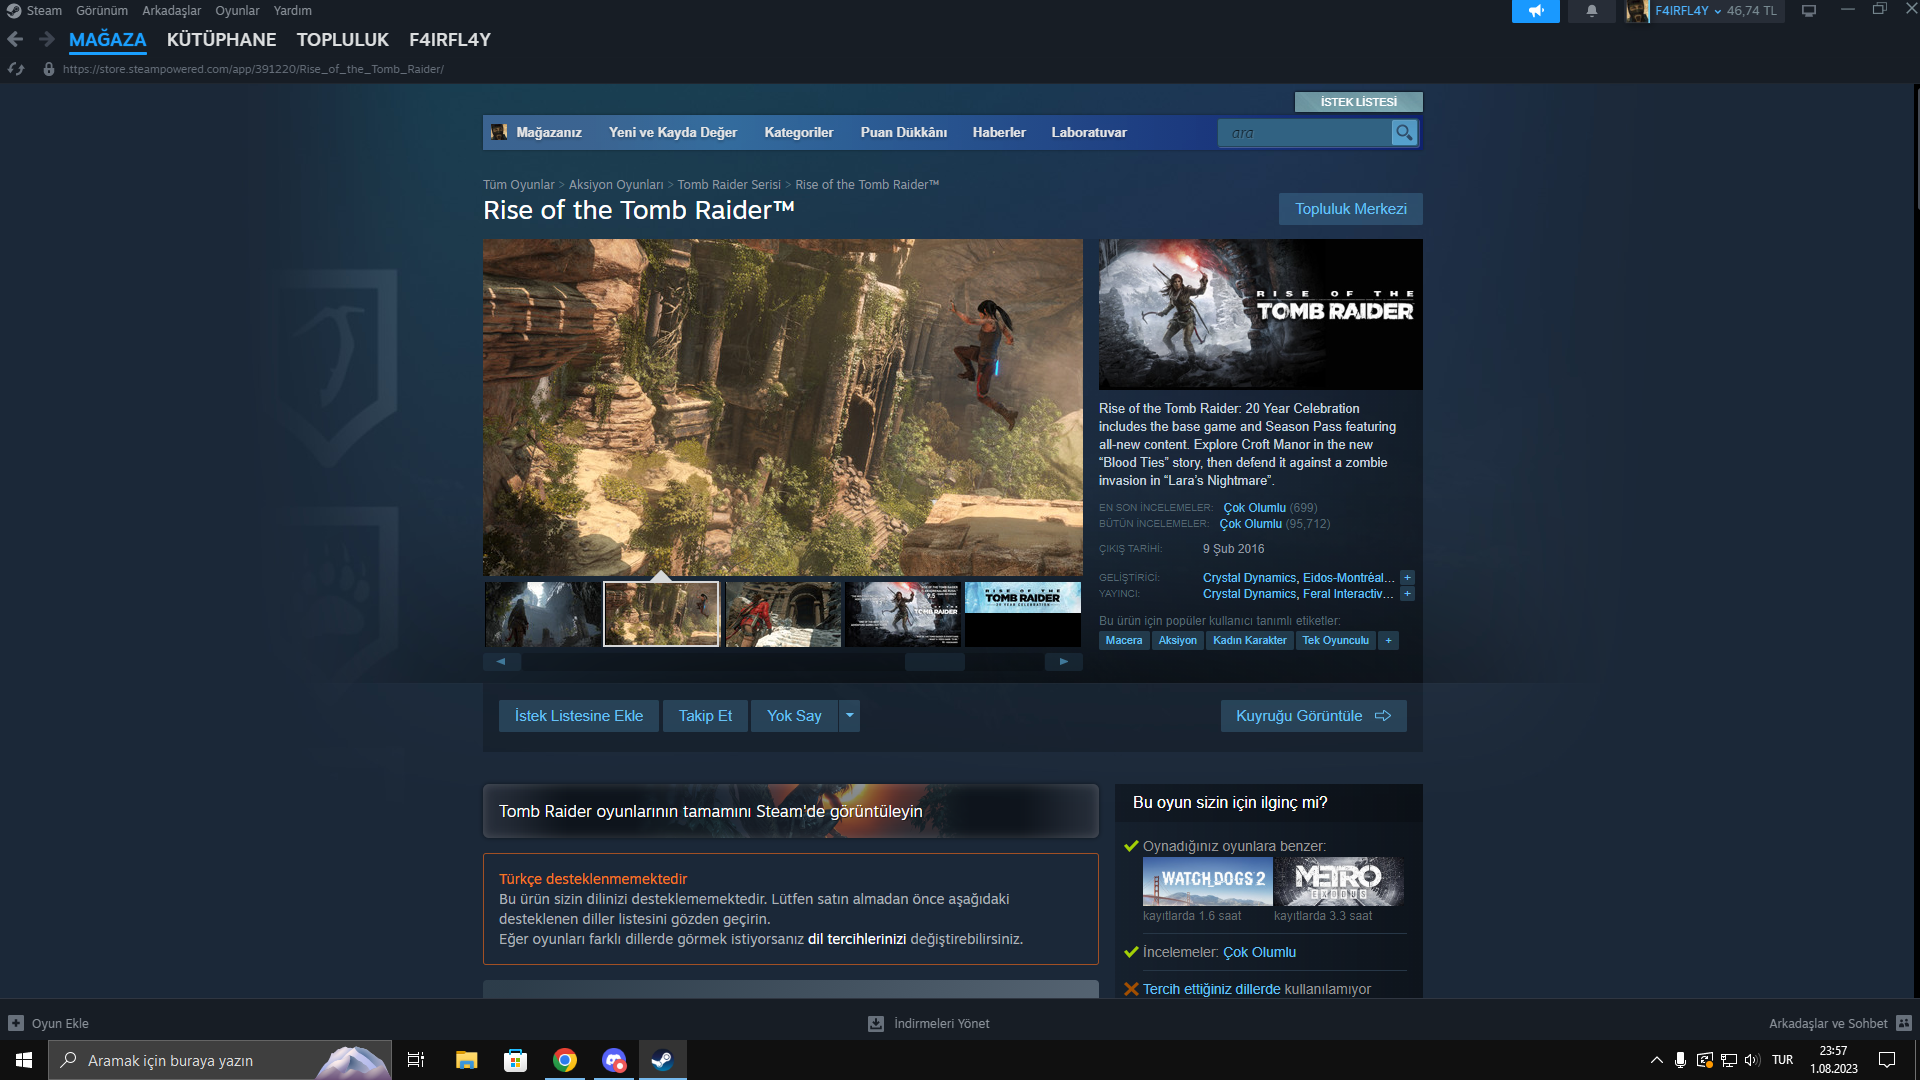The height and width of the screenshot is (1080, 1920).
Task: Open the manage downloads icon
Action: coord(876,1023)
